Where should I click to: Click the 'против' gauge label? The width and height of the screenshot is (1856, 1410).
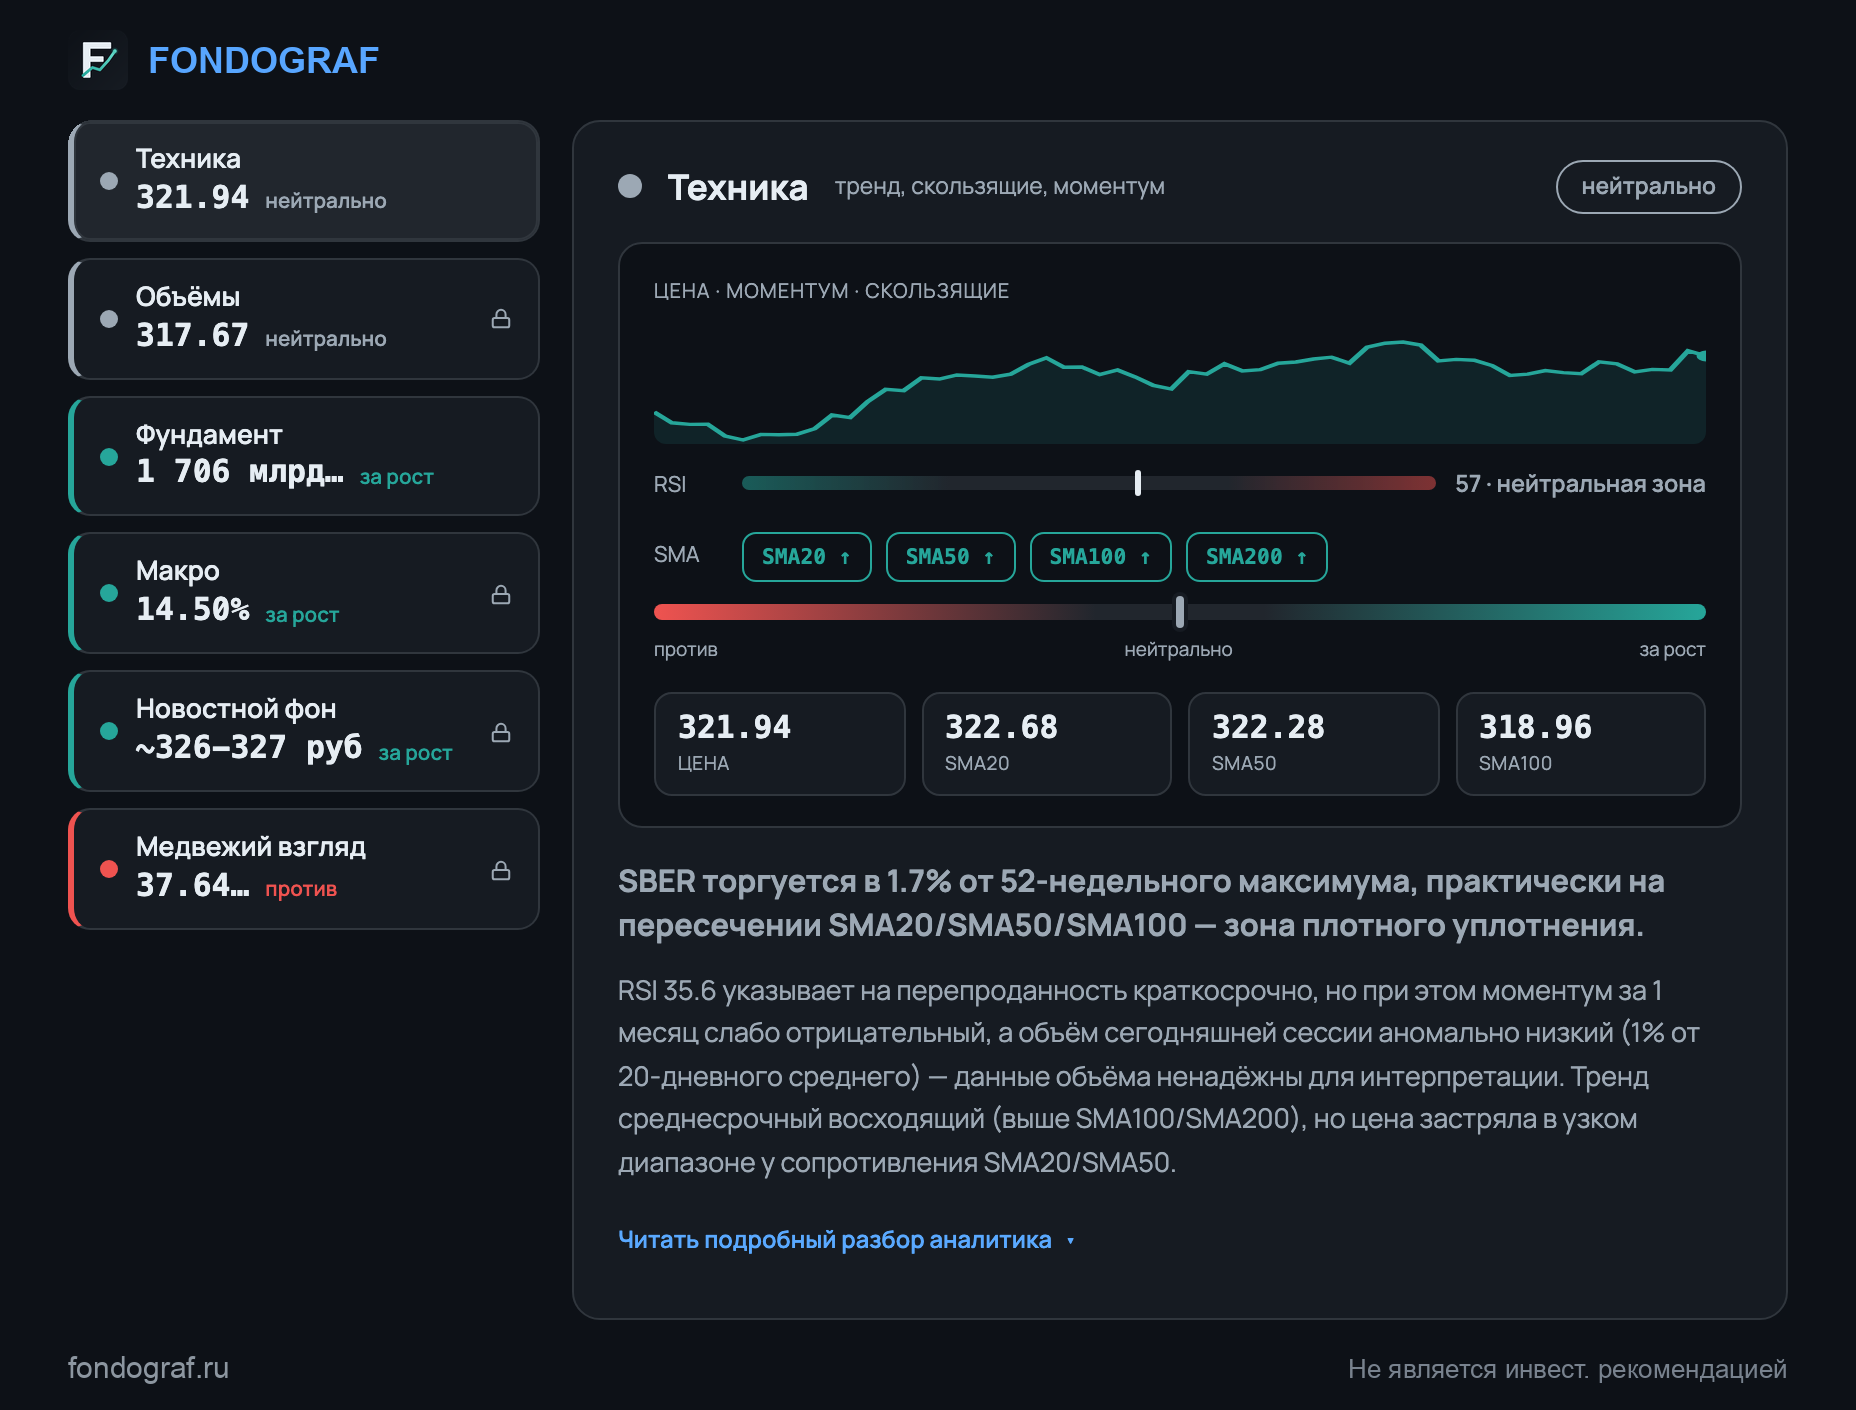[686, 650]
